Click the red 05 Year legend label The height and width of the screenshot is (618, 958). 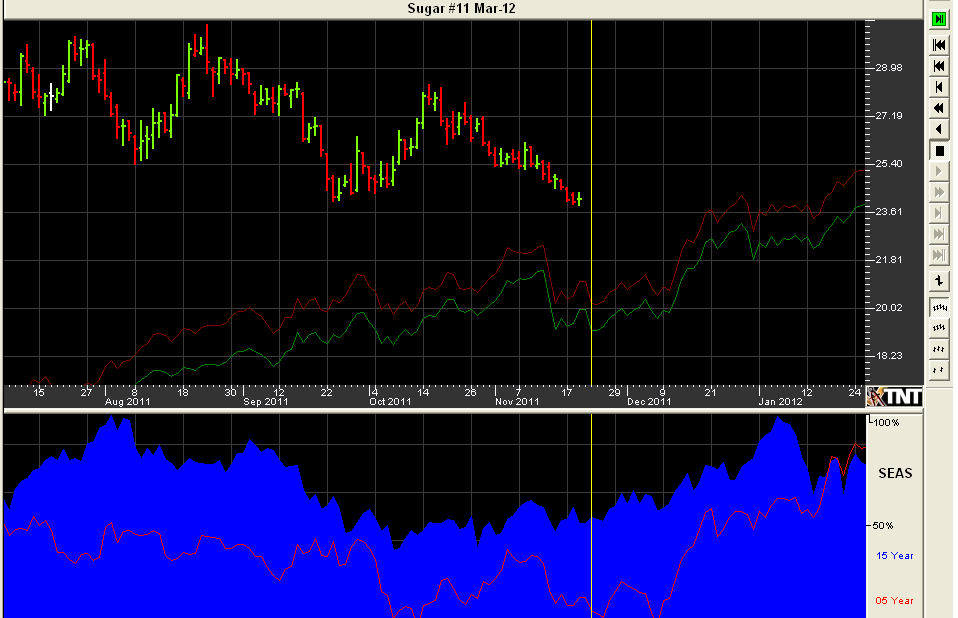pyautogui.click(x=894, y=601)
